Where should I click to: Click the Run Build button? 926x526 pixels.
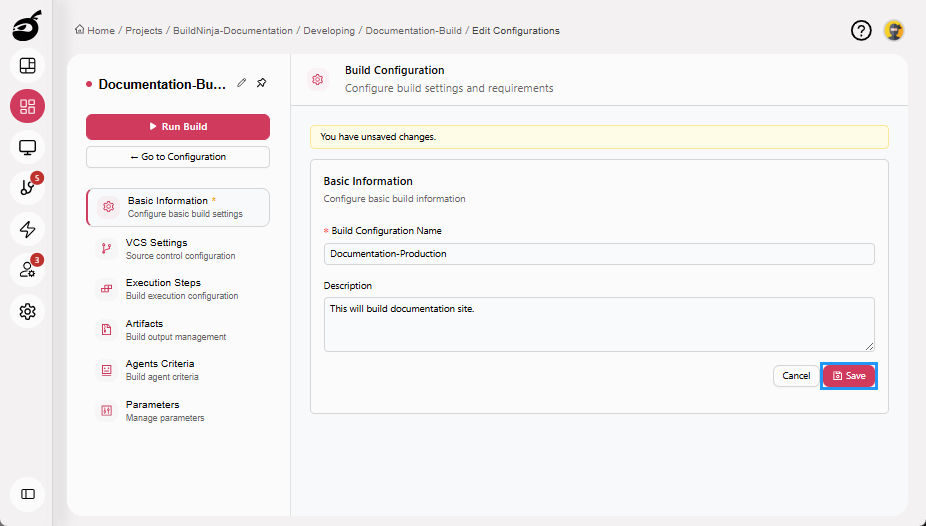pos(178,126)
